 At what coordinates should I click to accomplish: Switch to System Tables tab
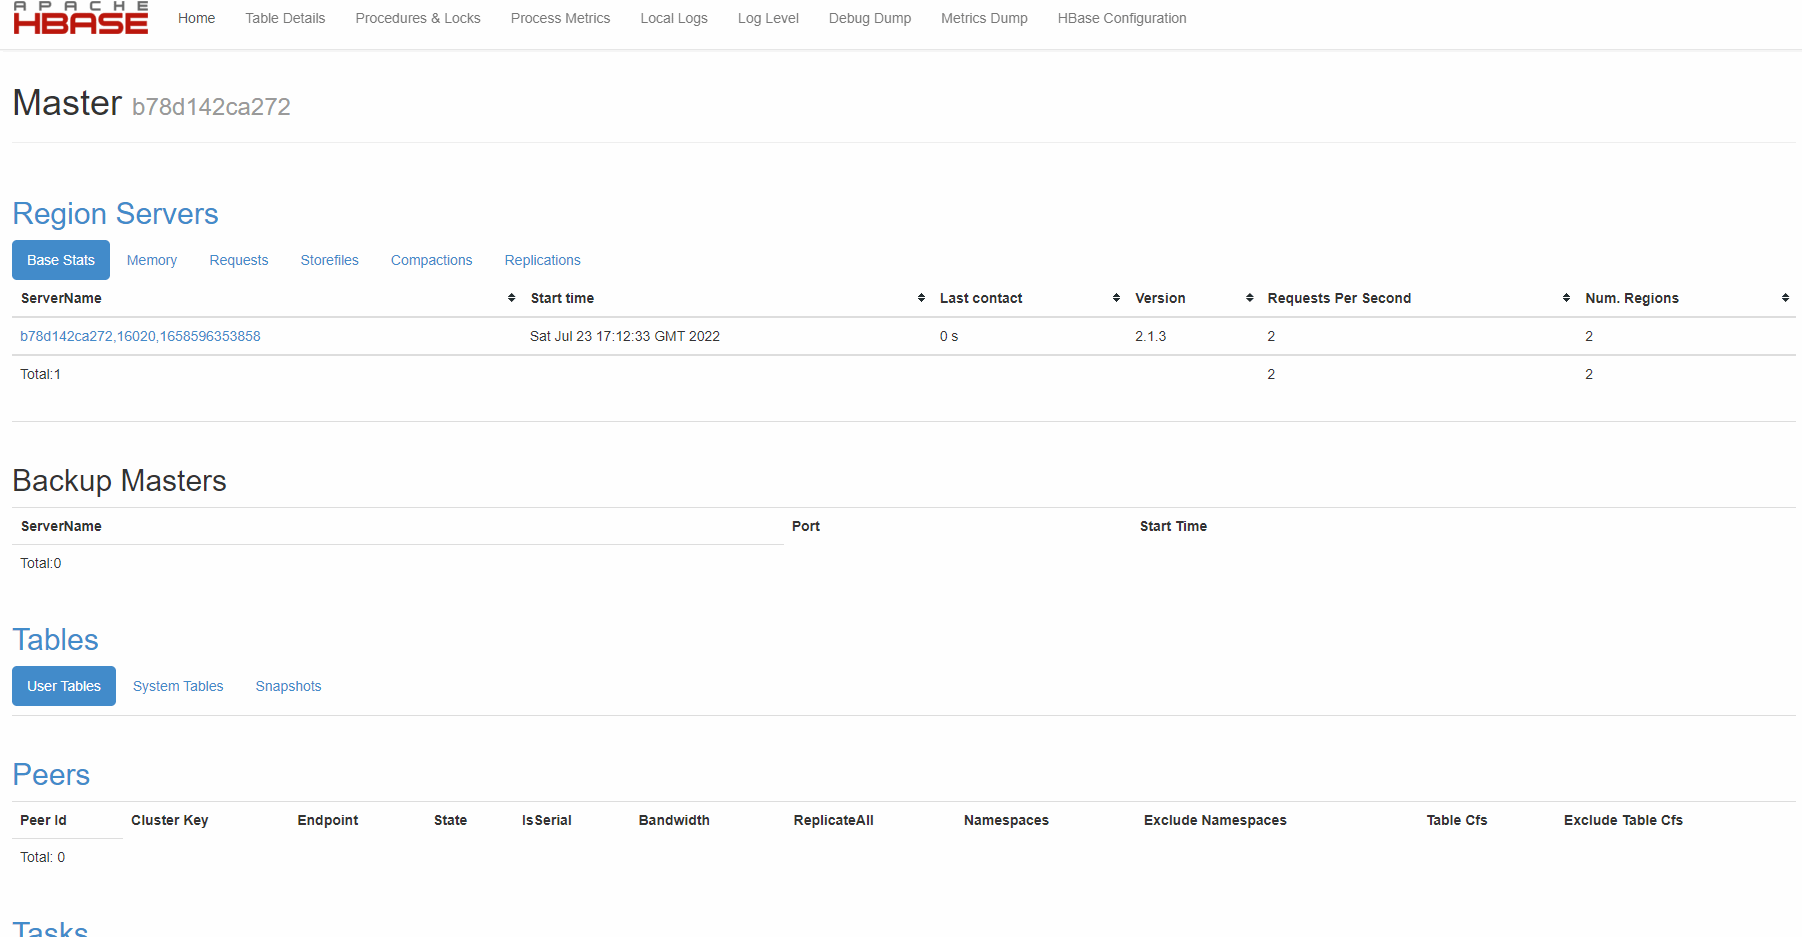point(178,686)
